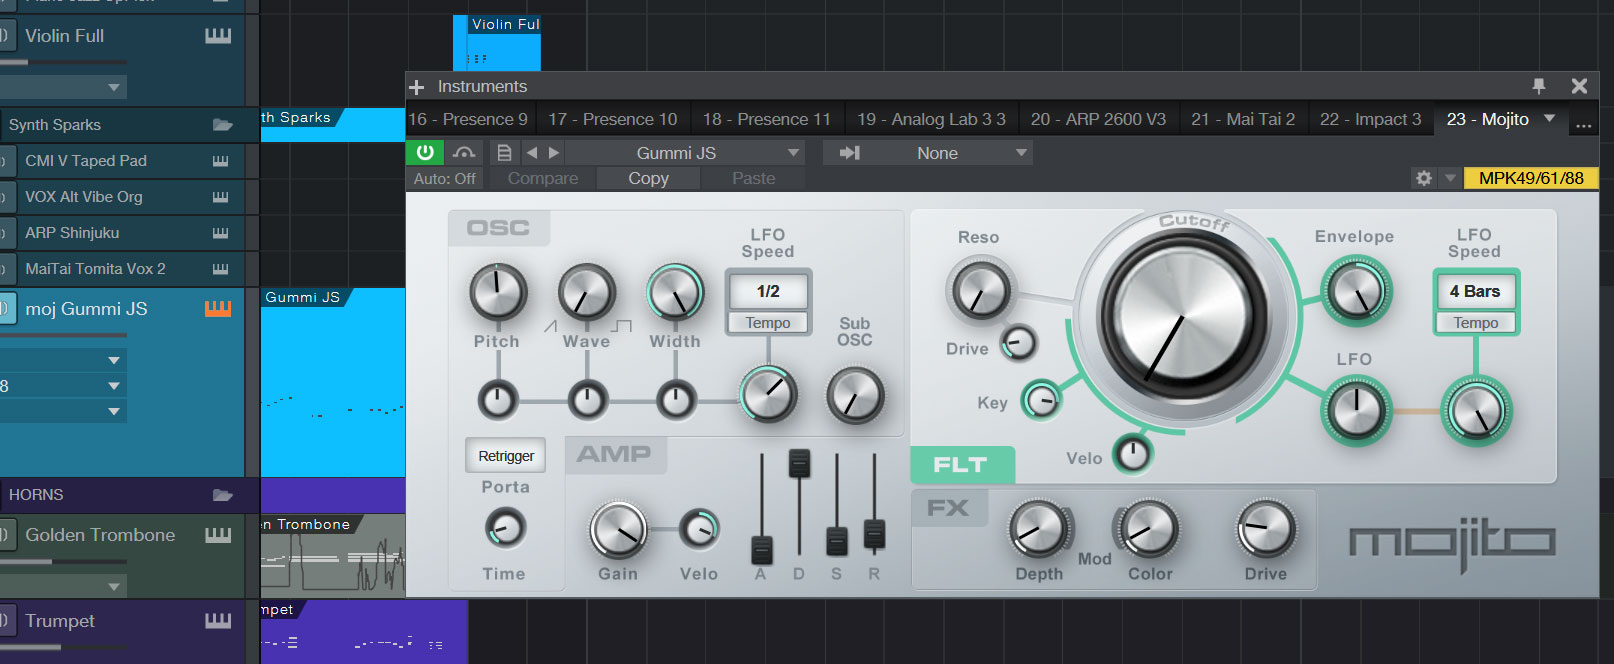Pin the Instruments window
Image resolution: width=1614 pixels, height=664 pixels.
coord(1539,86)
